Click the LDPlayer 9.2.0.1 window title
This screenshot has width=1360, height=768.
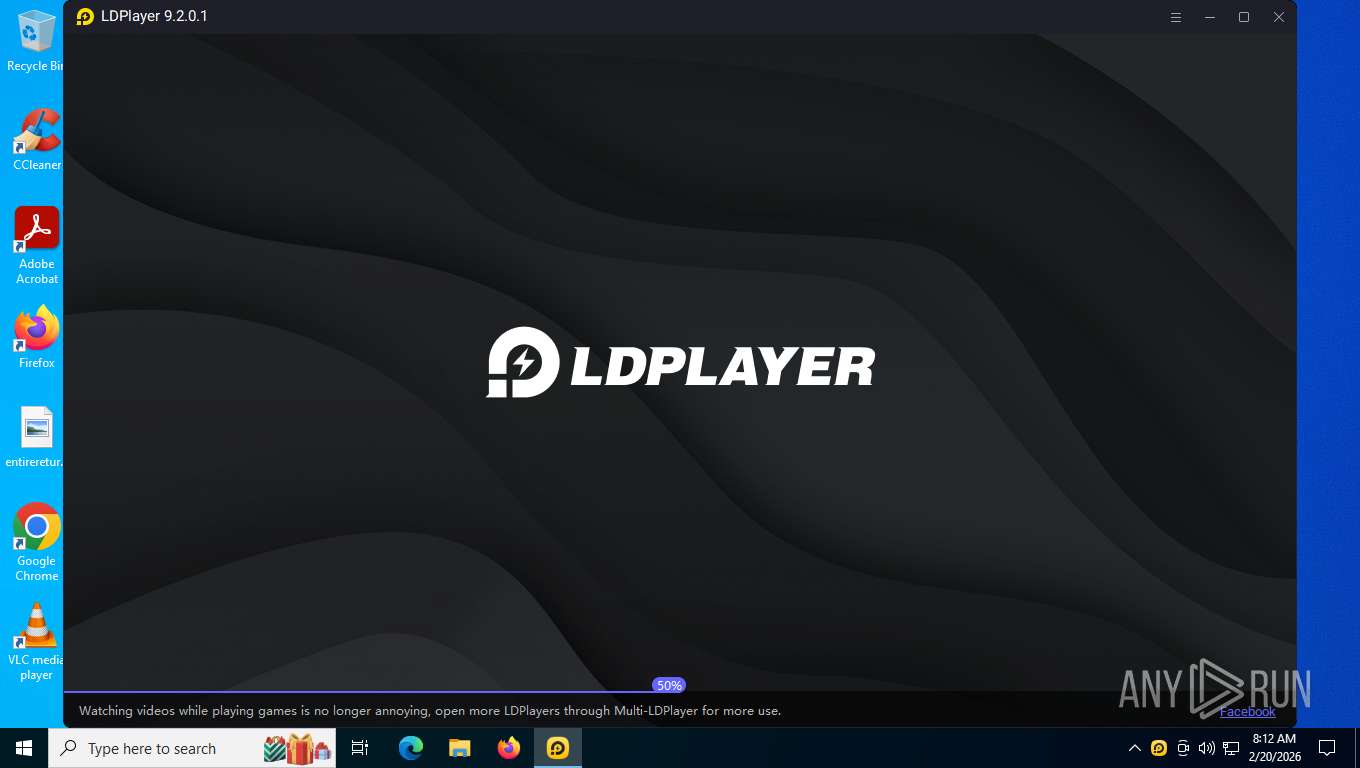tap(154, 17)
